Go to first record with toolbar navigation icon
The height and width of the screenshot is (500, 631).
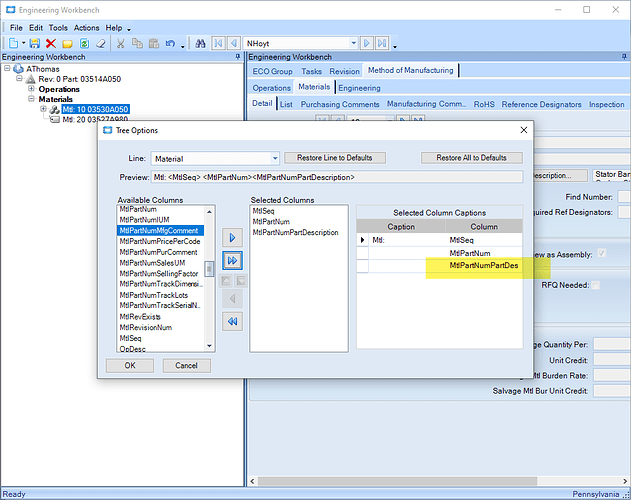pos(218,43)
